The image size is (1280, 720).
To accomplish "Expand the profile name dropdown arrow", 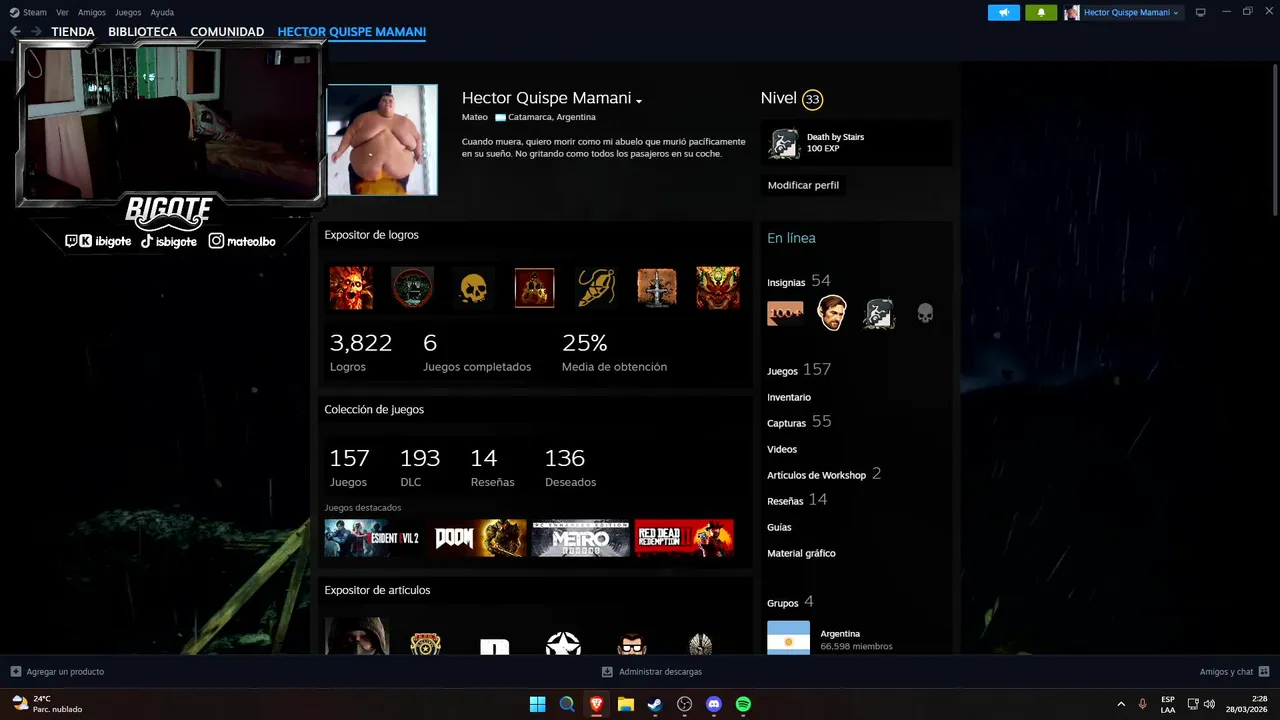I will pyautogui.click(x=639, y=100).
